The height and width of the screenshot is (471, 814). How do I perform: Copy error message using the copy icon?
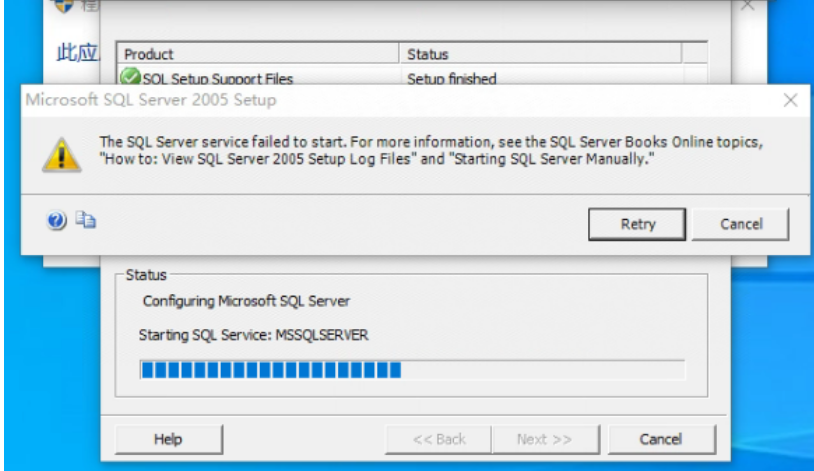tap(86, 220)
